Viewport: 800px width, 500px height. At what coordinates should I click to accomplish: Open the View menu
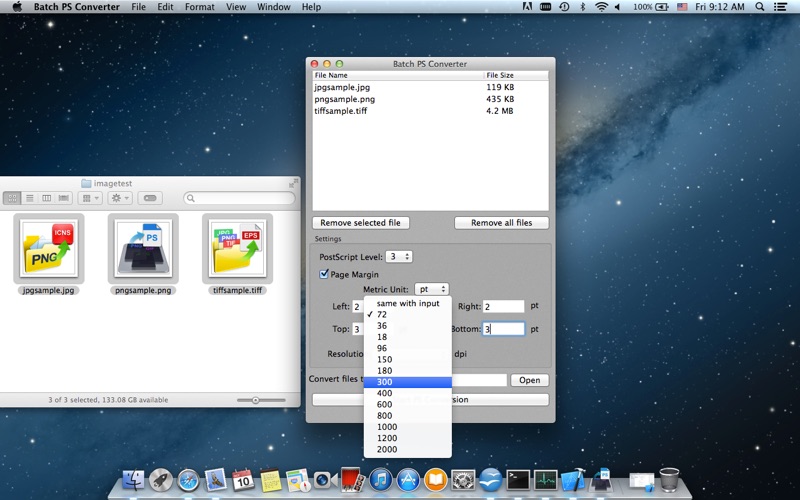pos(236,7)
